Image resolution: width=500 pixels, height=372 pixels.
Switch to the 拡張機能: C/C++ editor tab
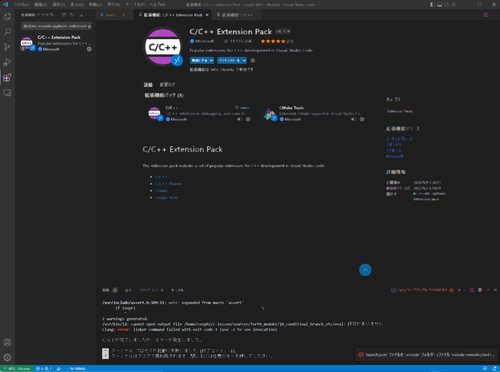(x=237, y=15)
